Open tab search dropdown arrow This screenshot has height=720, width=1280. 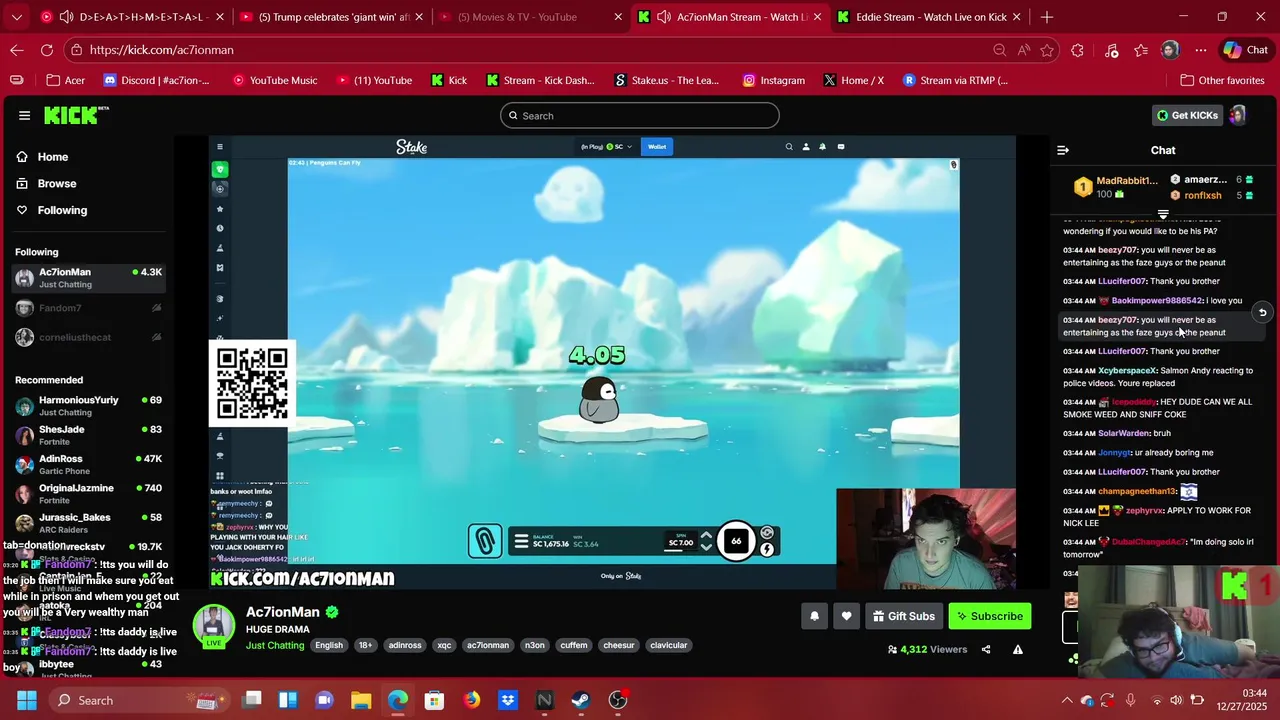(x=16, y=17)
